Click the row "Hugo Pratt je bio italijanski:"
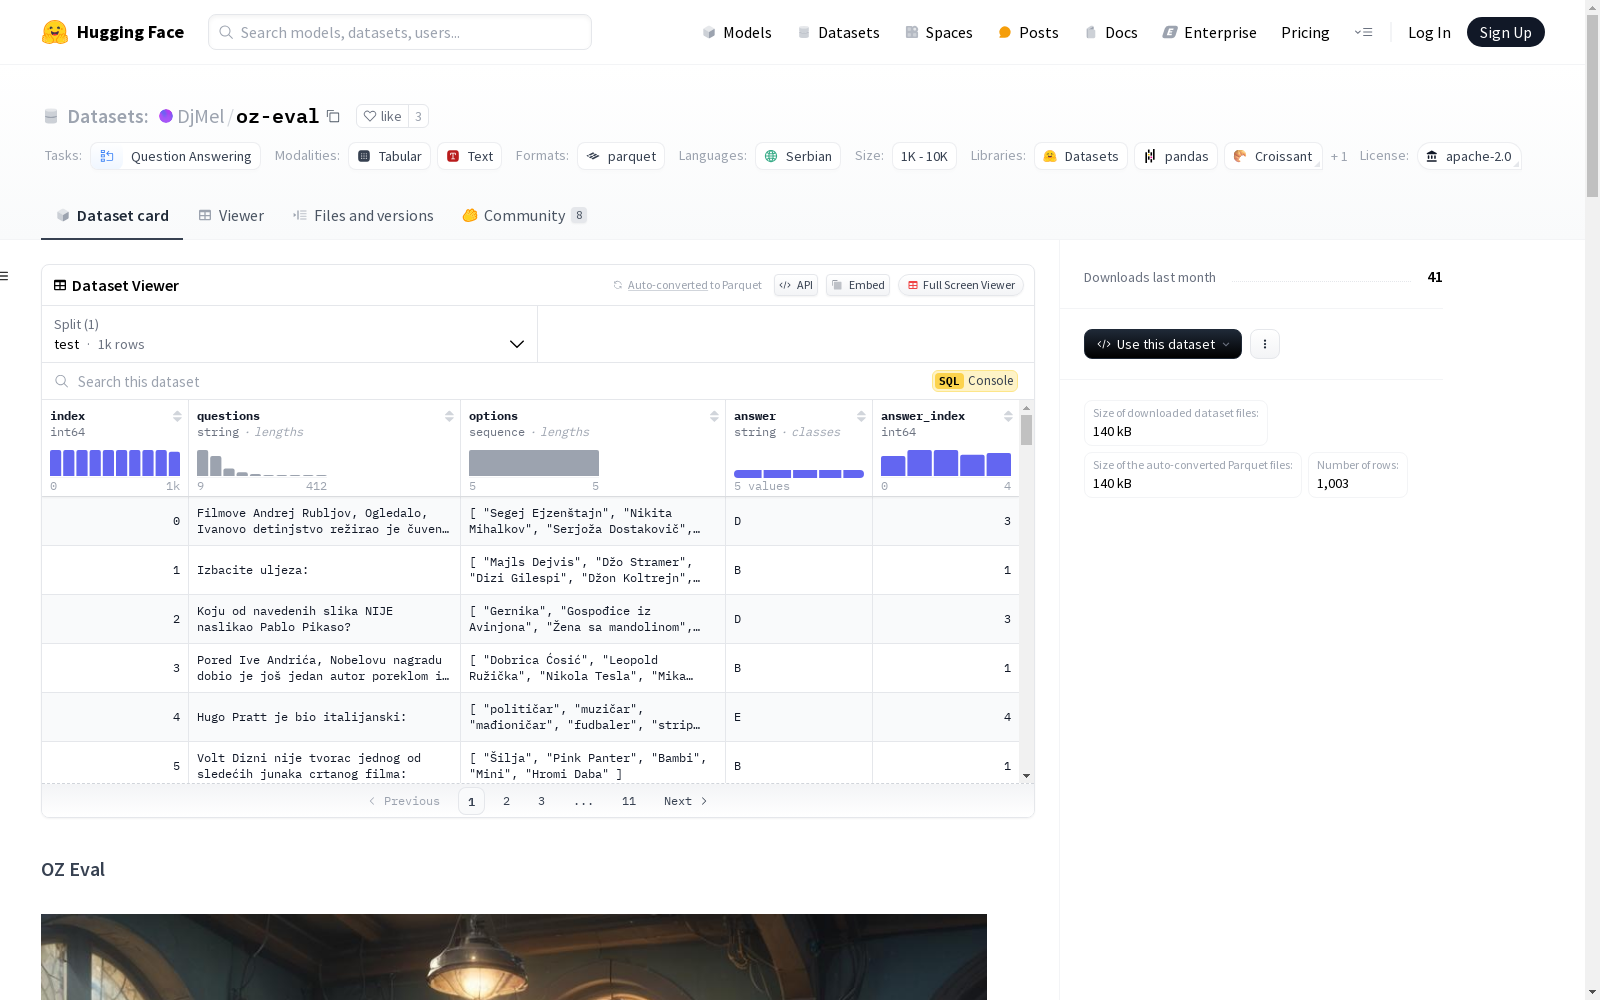 (x=530, y=717)
